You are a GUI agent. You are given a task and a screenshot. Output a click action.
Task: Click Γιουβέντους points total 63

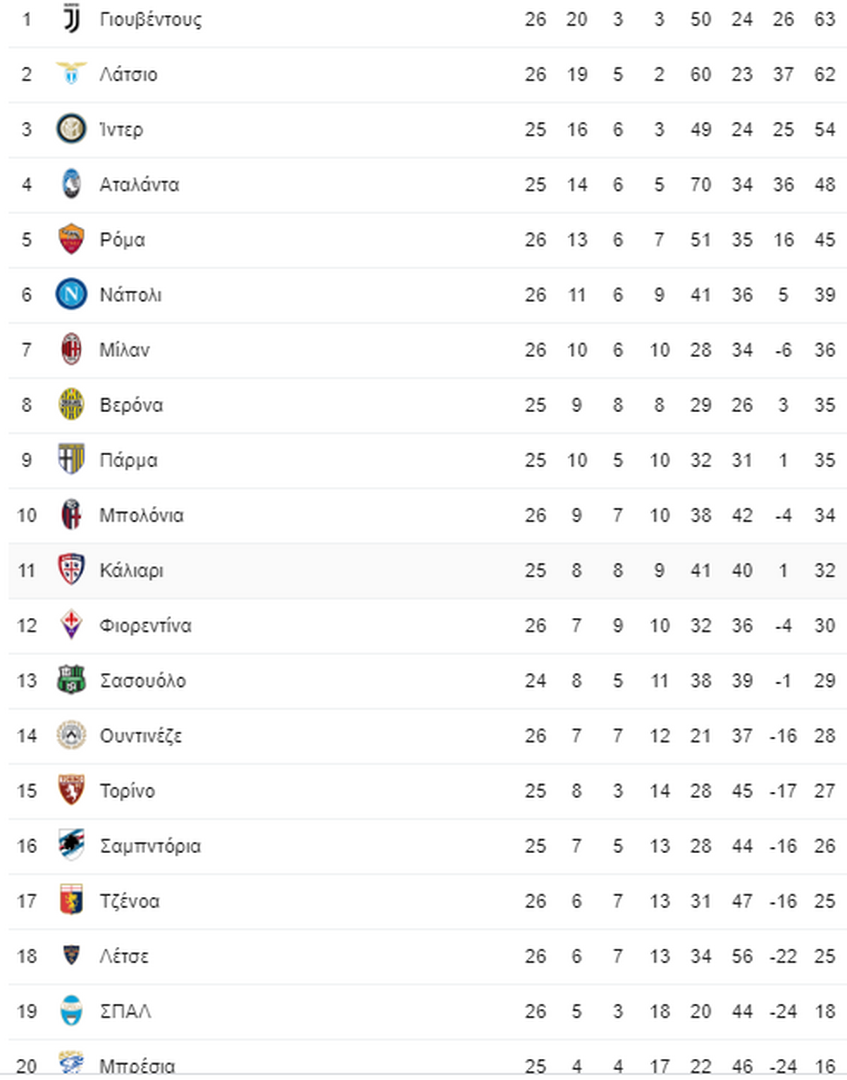coord(824,19)
